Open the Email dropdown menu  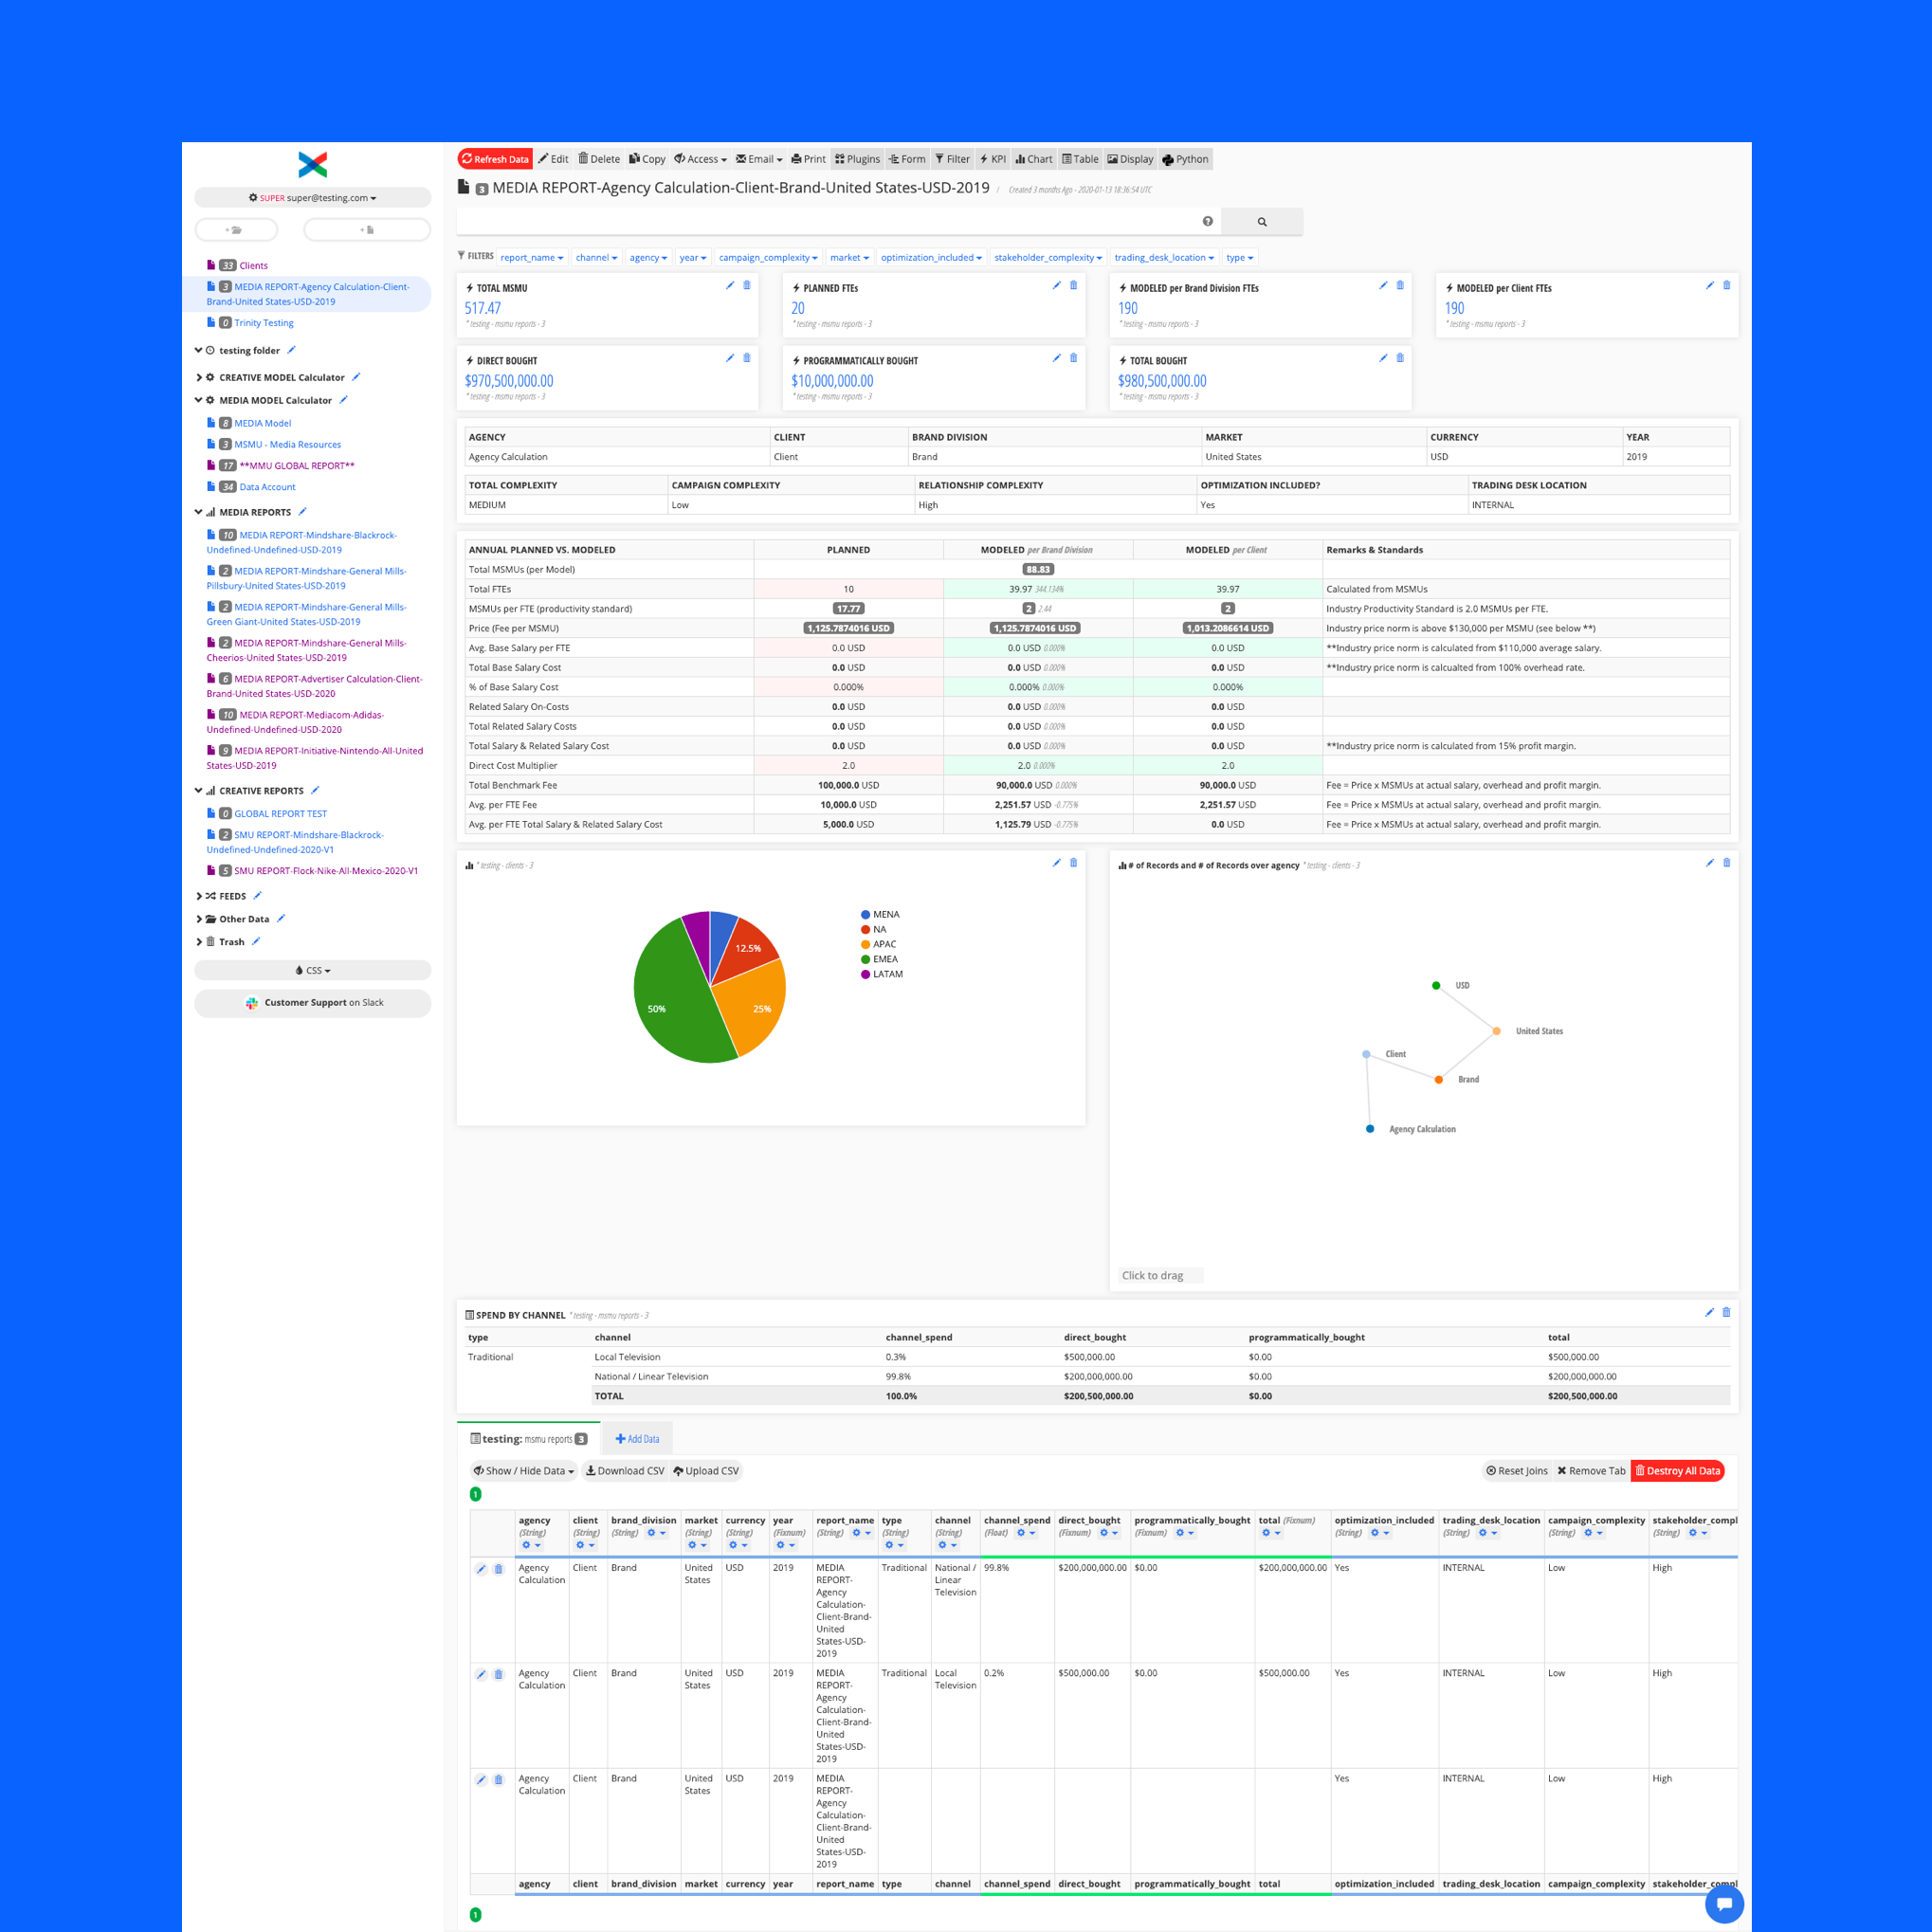coord(759,159)
